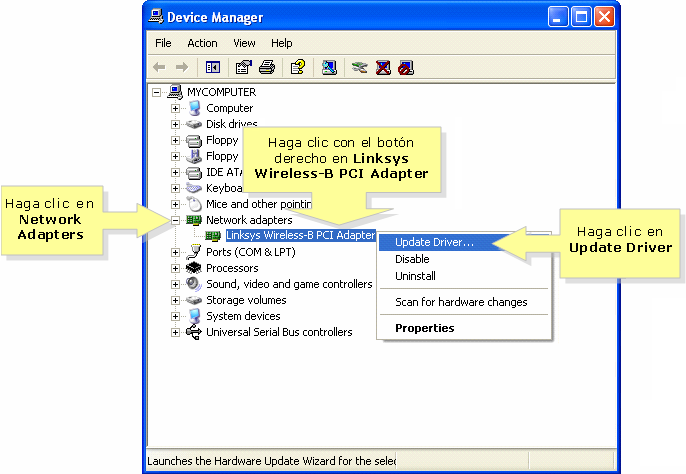Select Ports (COM & LPT) label
Viewport: 686px width, 474px height.
point(251,252)
